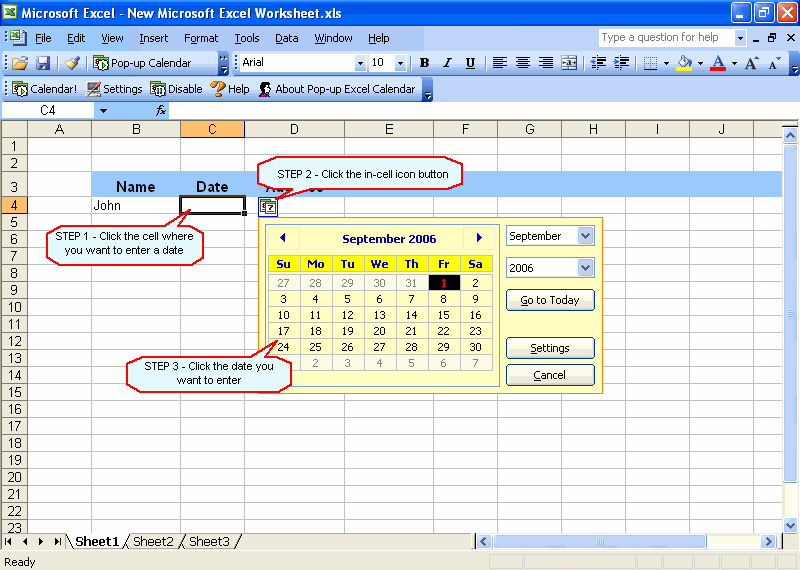
Task: Open the fill color dropdown arrow
Action: click(701, 63)
